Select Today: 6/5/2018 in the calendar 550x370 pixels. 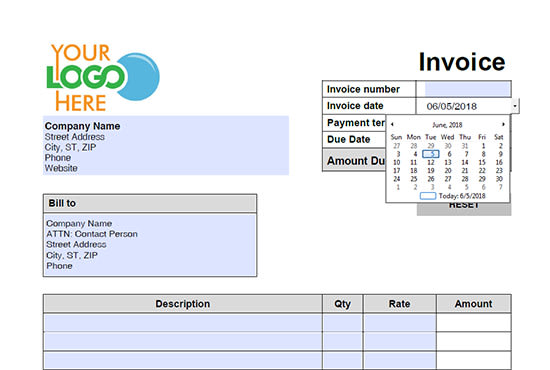click(453, 196)
